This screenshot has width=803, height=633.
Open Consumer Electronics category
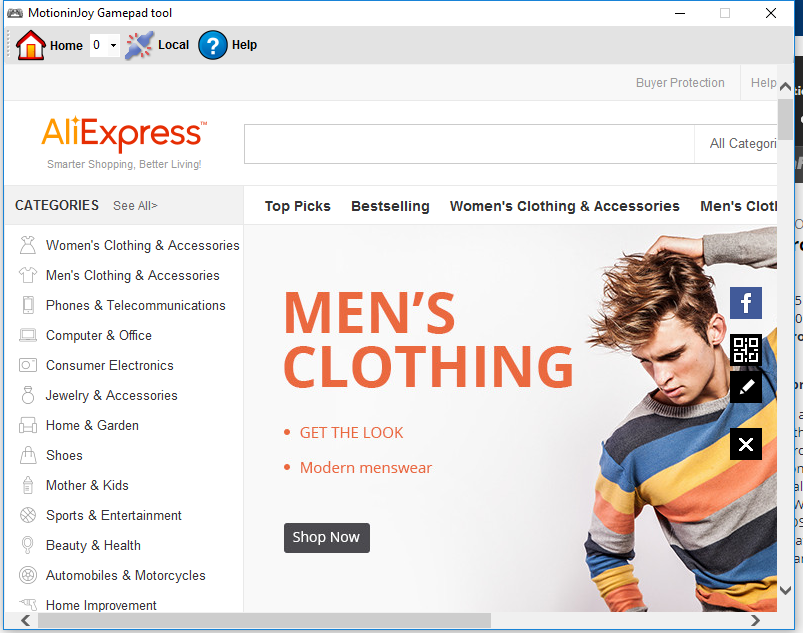pyautogui.click(x=110, y=365)
